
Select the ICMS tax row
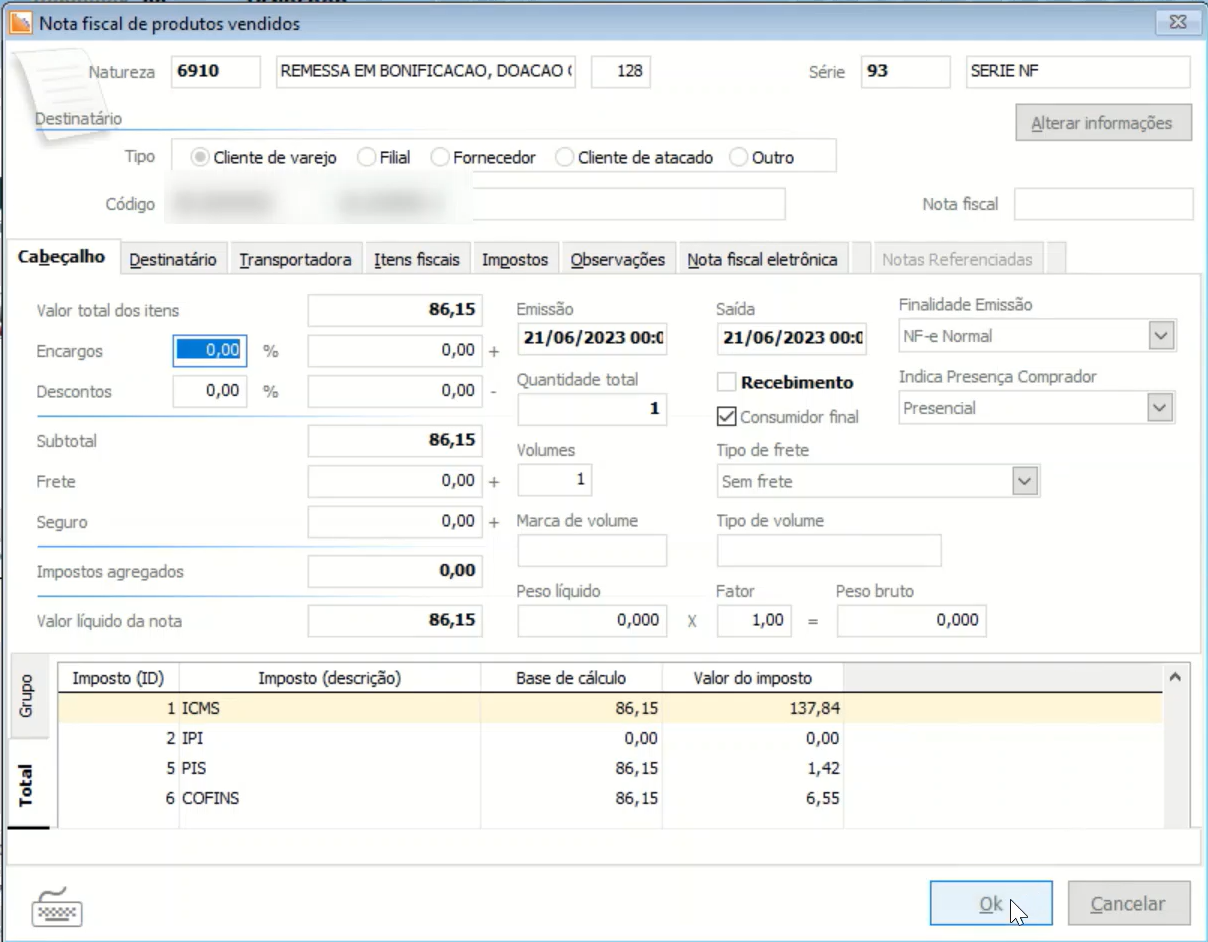coord(610,708)
